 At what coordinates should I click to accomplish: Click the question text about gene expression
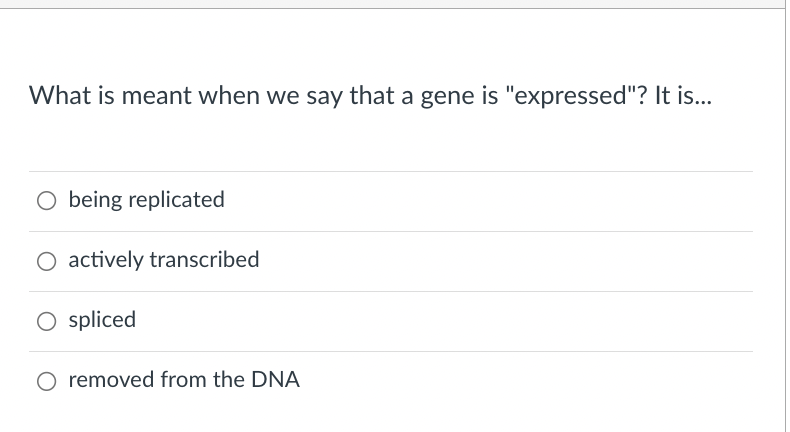pos(372,96)
